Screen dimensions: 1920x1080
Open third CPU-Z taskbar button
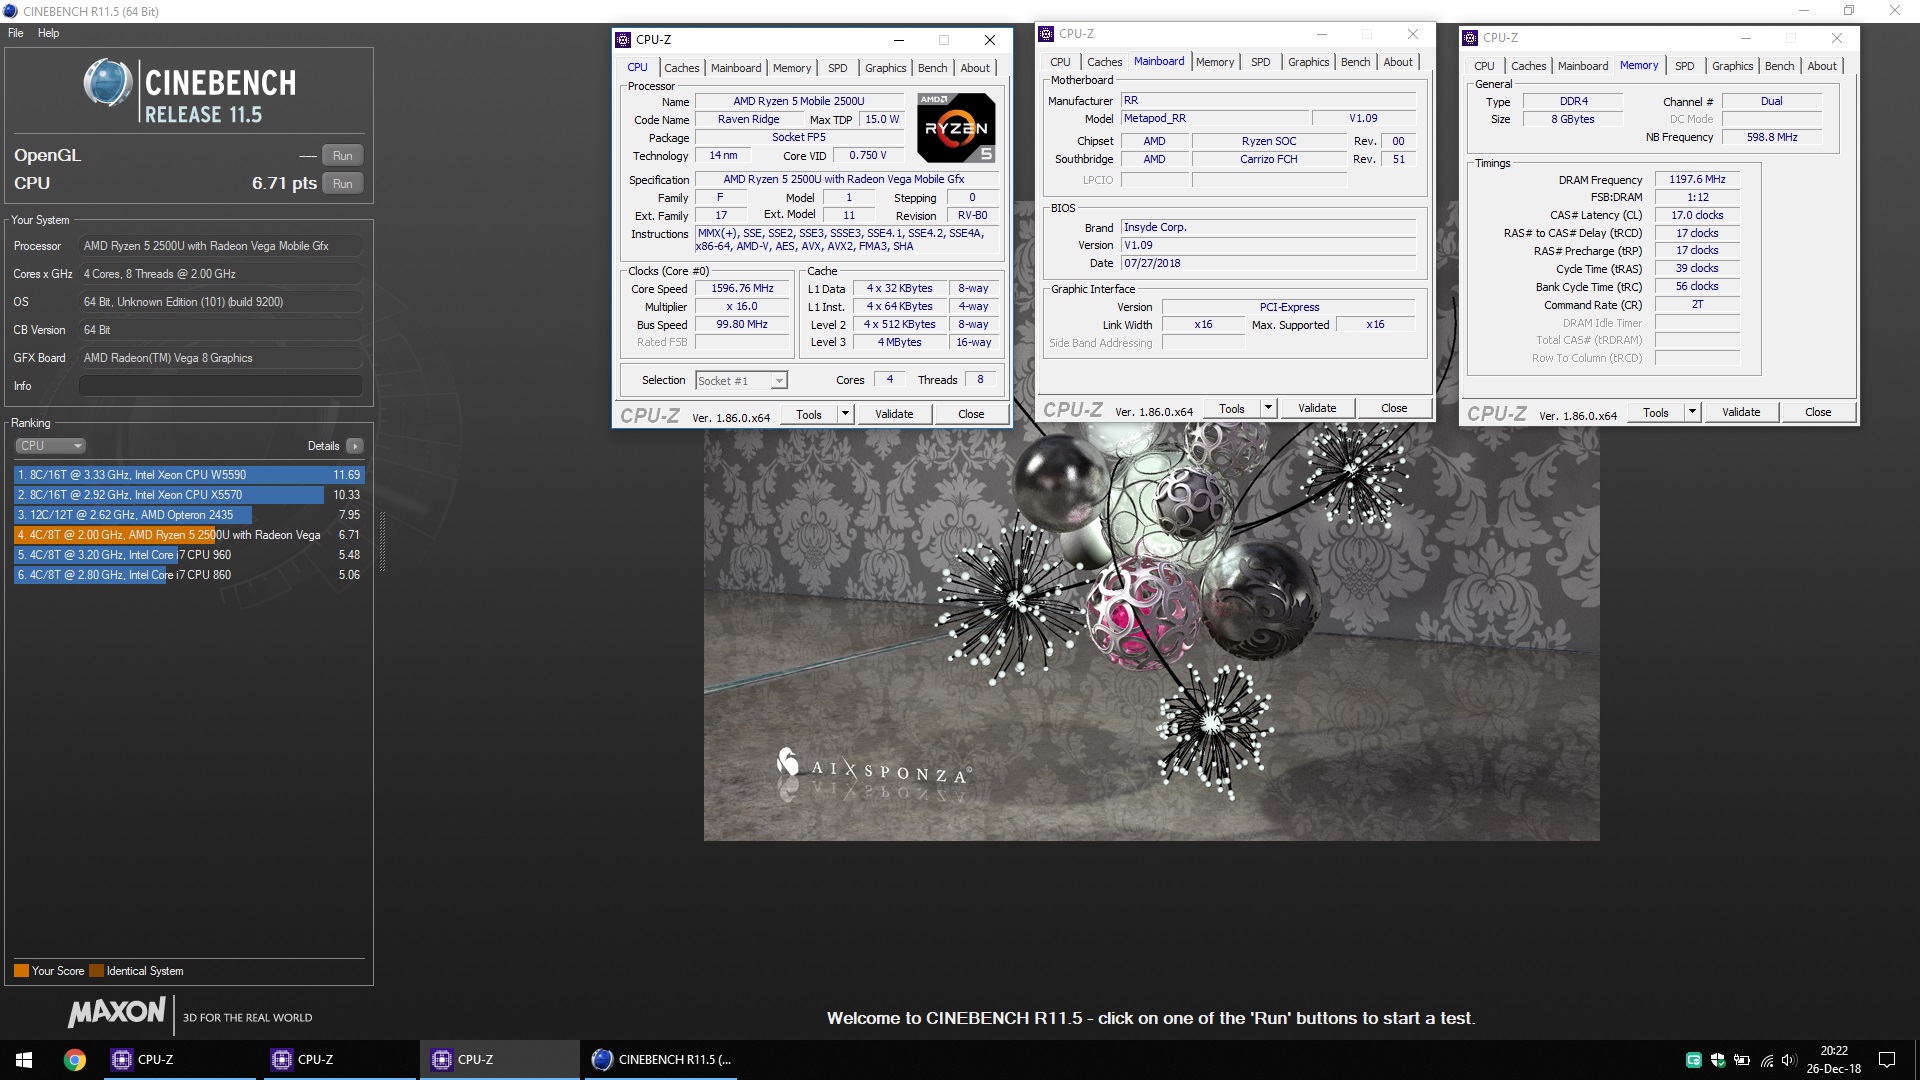[x=500, y=1059]
